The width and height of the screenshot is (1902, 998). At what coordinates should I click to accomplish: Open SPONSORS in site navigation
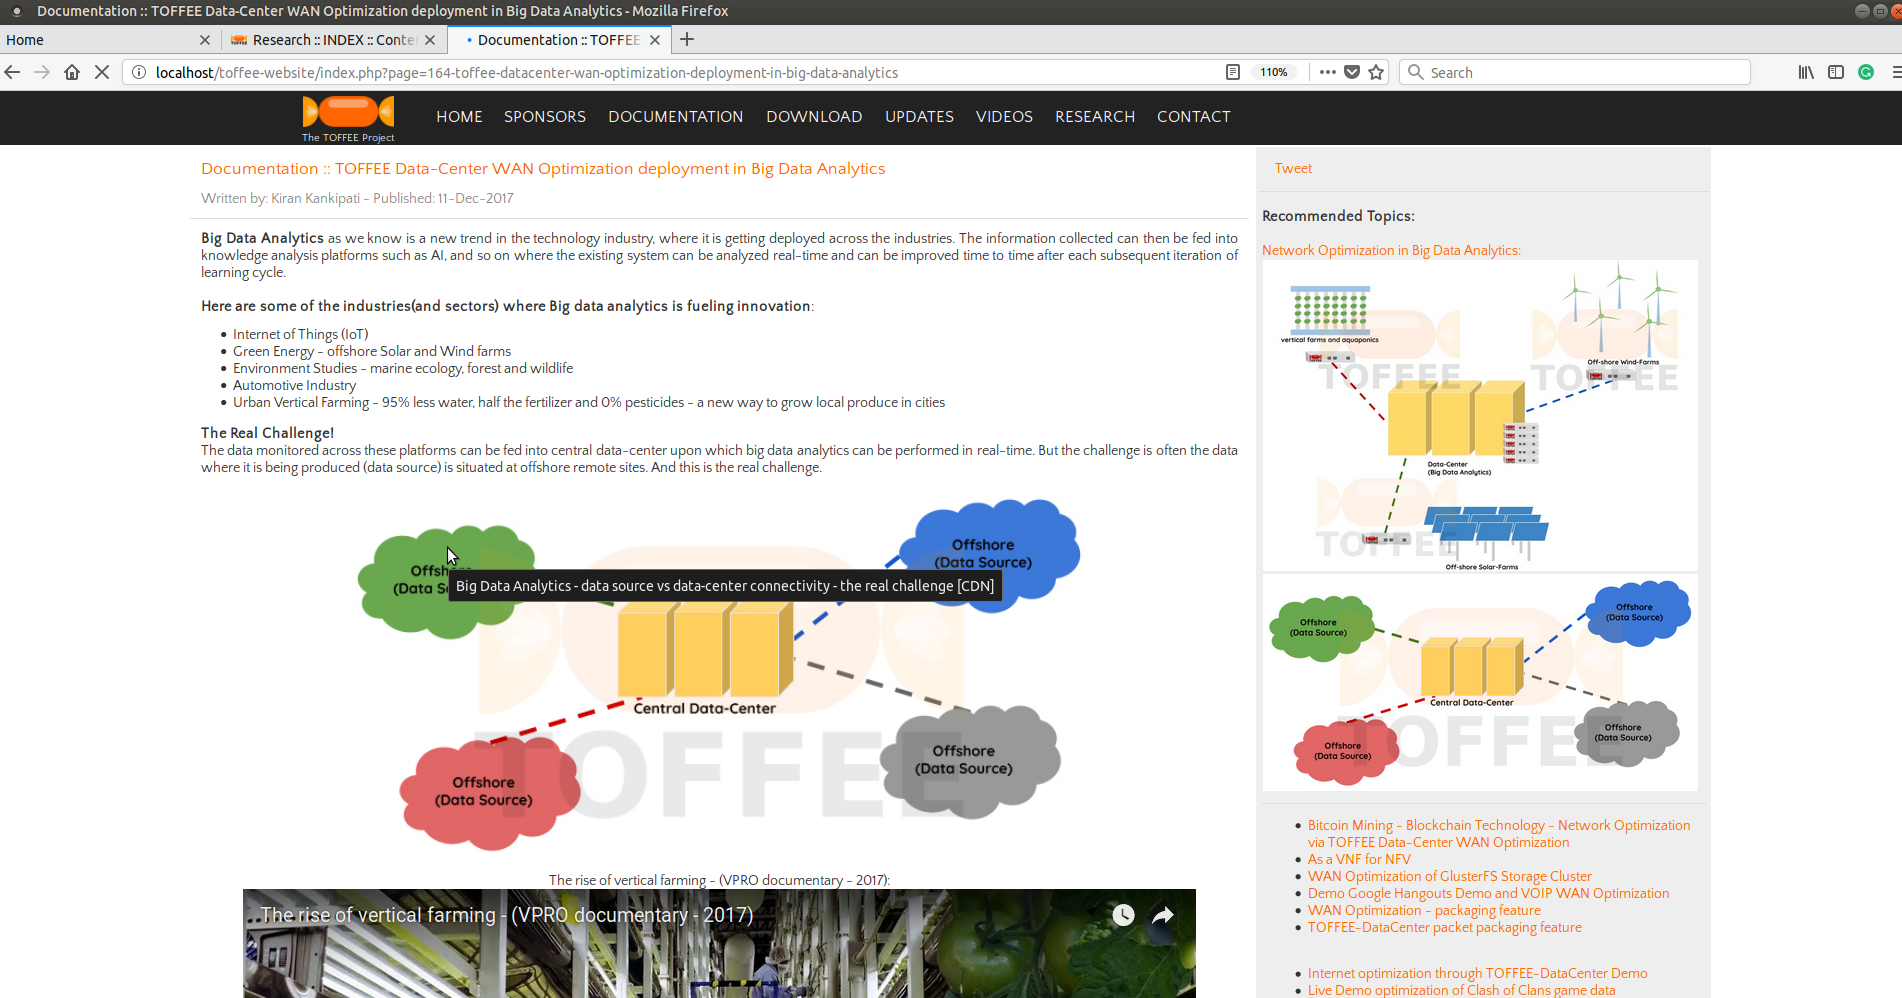tap(545, 117)
